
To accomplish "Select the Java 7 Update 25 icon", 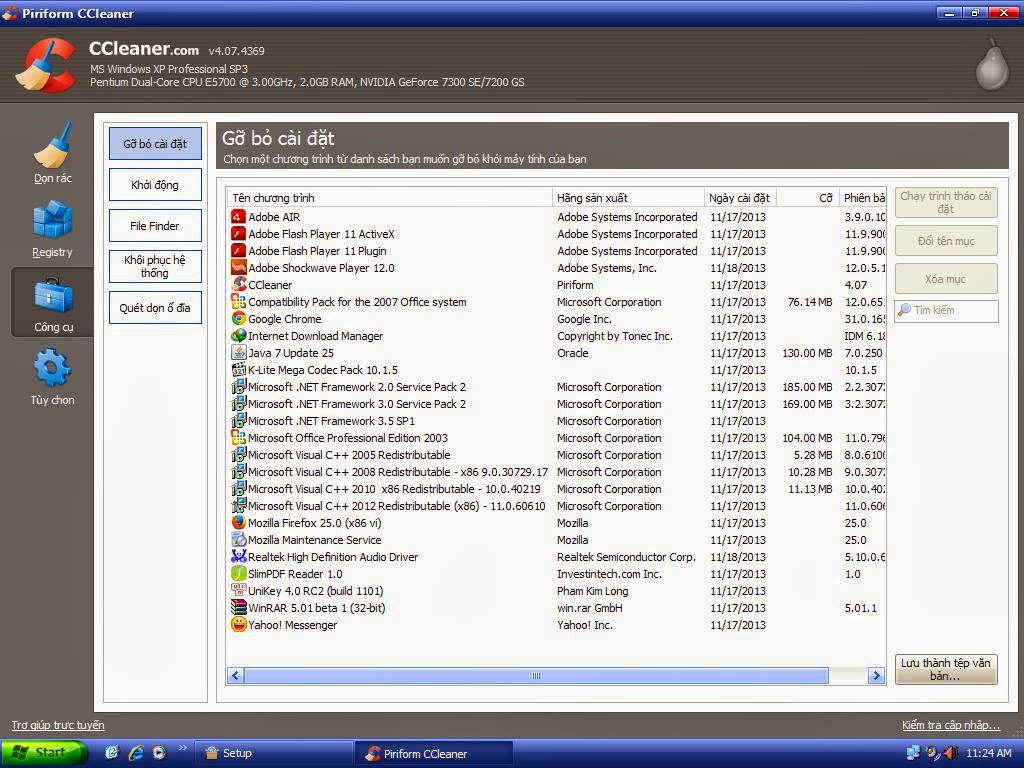I will 238,352.
